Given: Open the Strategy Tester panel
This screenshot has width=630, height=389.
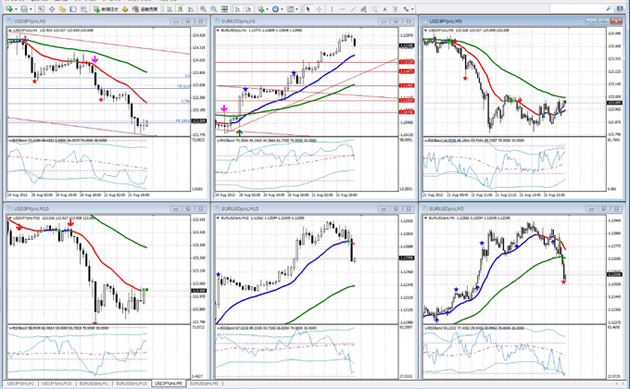Looking at the screenshot, I should pyautogui.click(x=84, y=9).
